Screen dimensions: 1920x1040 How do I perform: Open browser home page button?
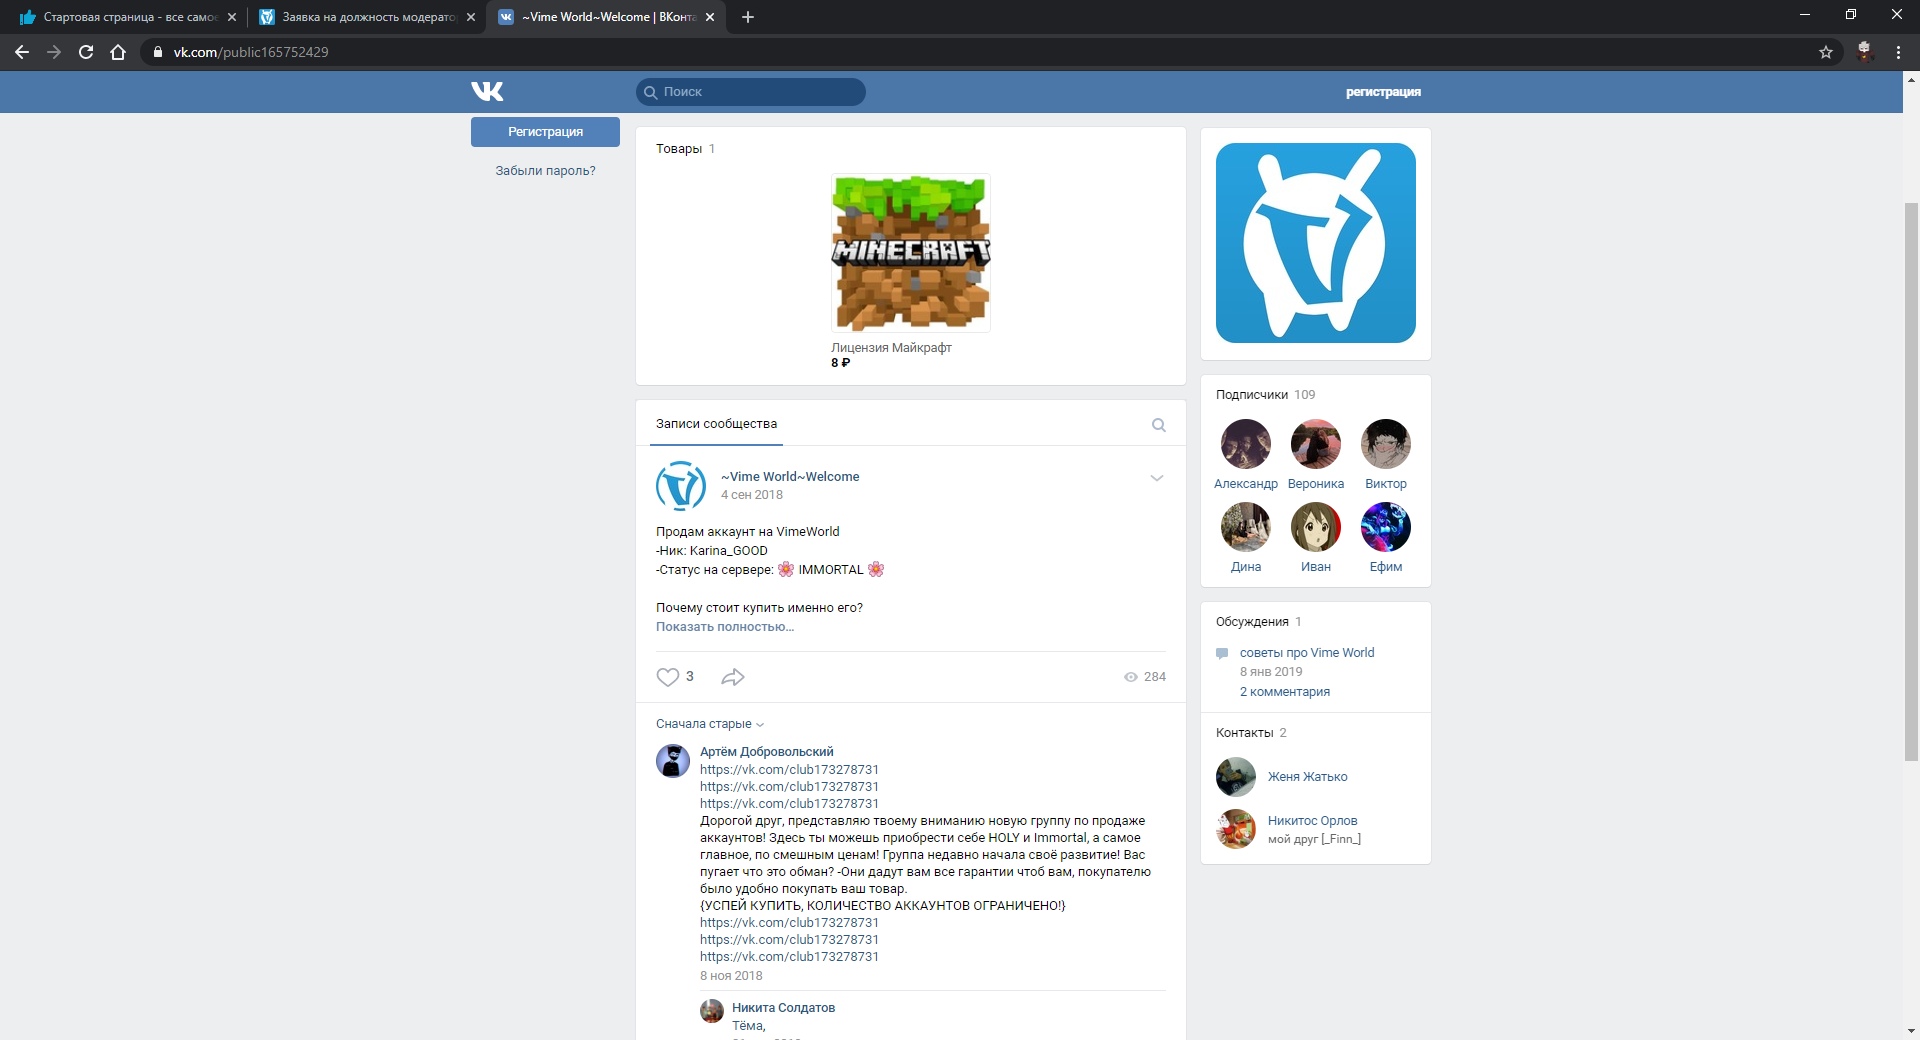(x=118, y=52)
